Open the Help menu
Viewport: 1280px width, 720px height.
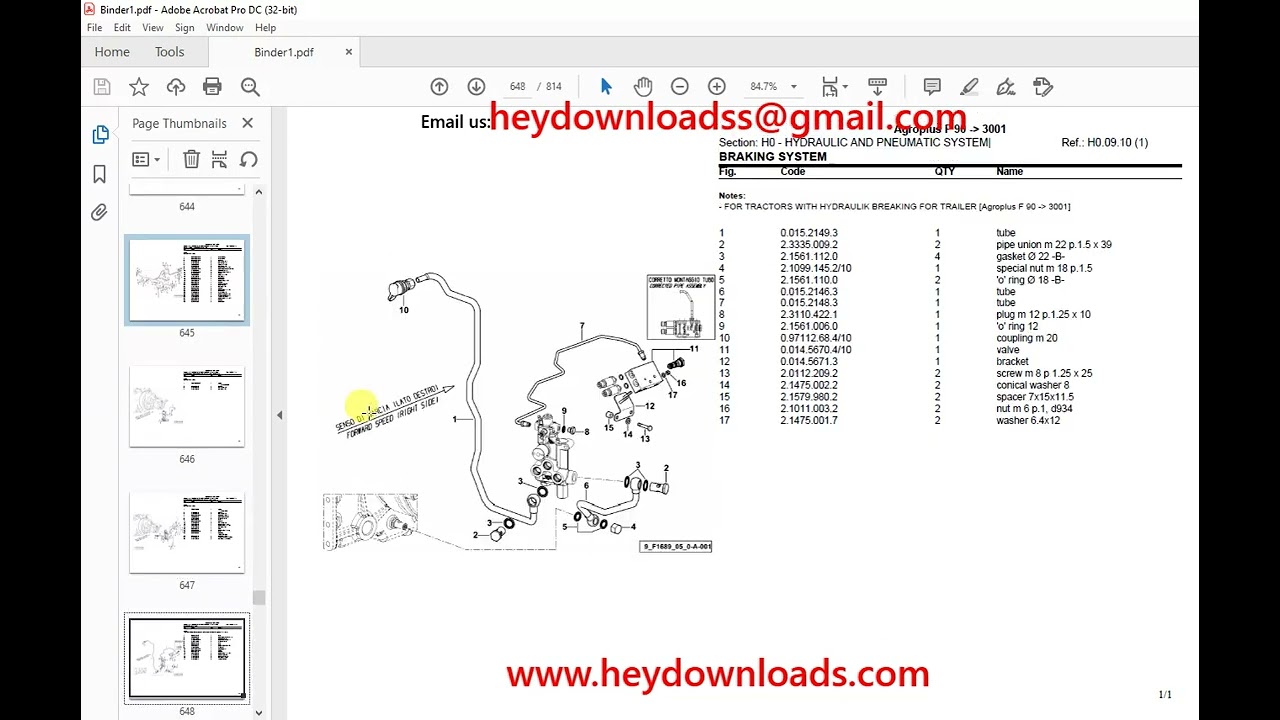pos(265,28)
